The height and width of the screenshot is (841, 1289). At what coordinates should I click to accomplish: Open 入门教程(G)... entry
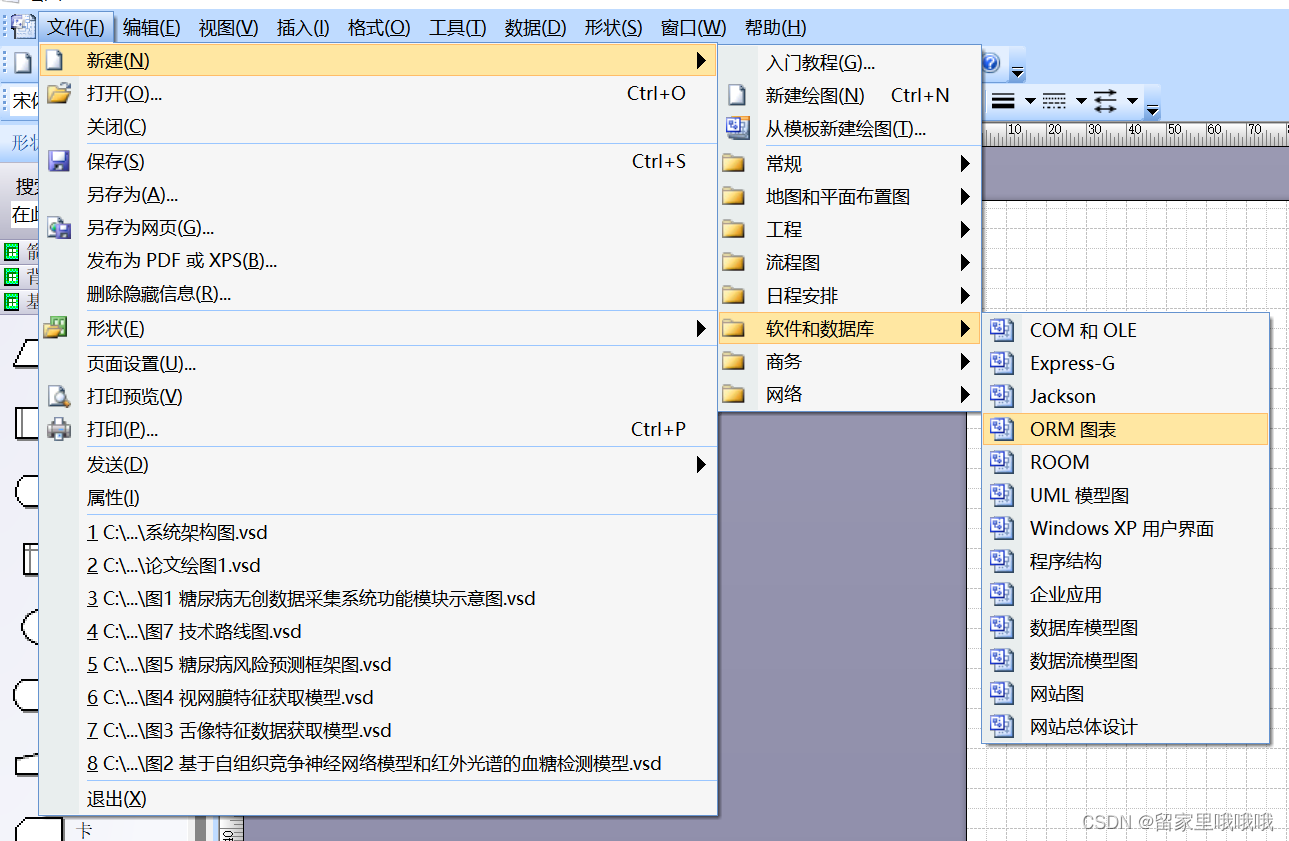pyautogui.click(x=850, y=63)
